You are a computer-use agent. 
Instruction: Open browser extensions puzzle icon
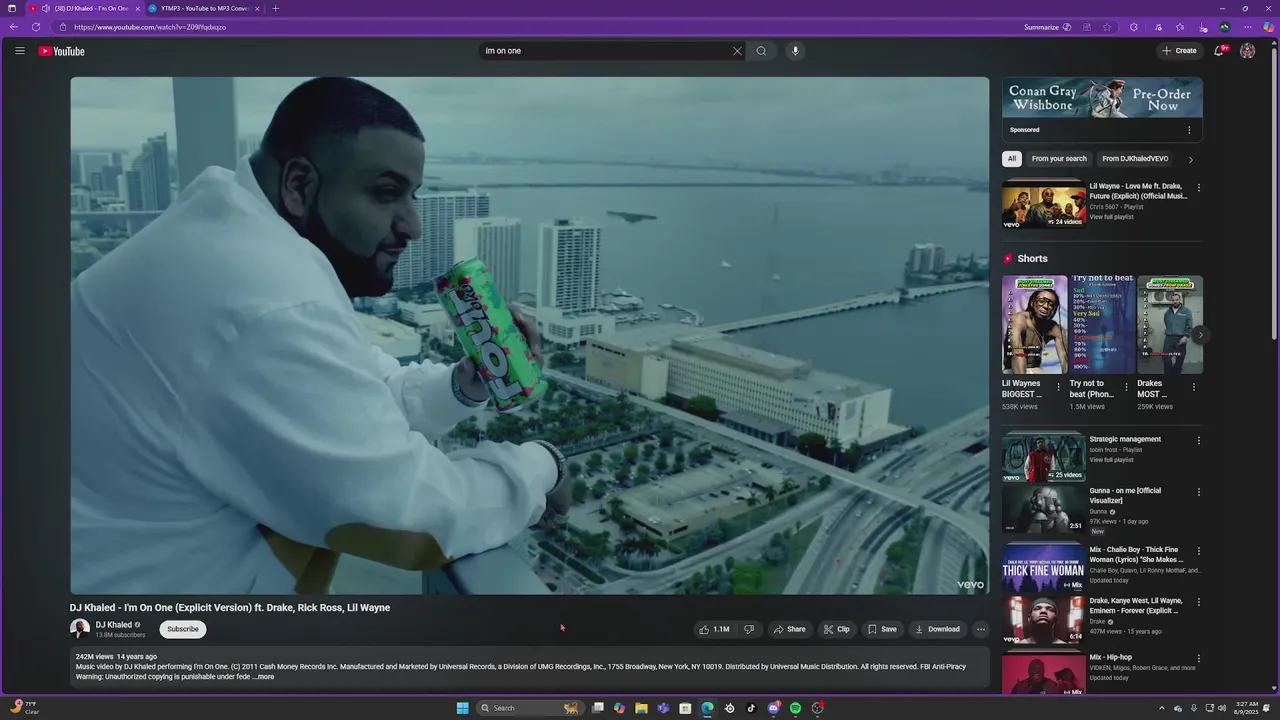tap(1133, 27)
